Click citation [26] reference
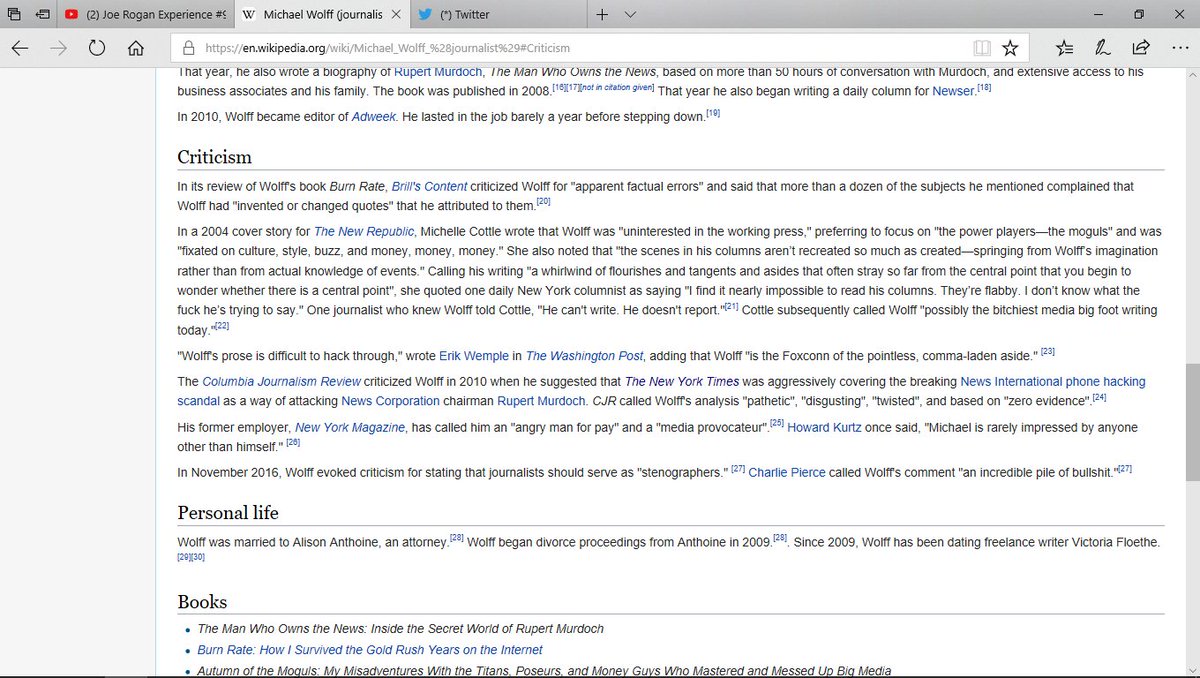 [x=293, y=443]
